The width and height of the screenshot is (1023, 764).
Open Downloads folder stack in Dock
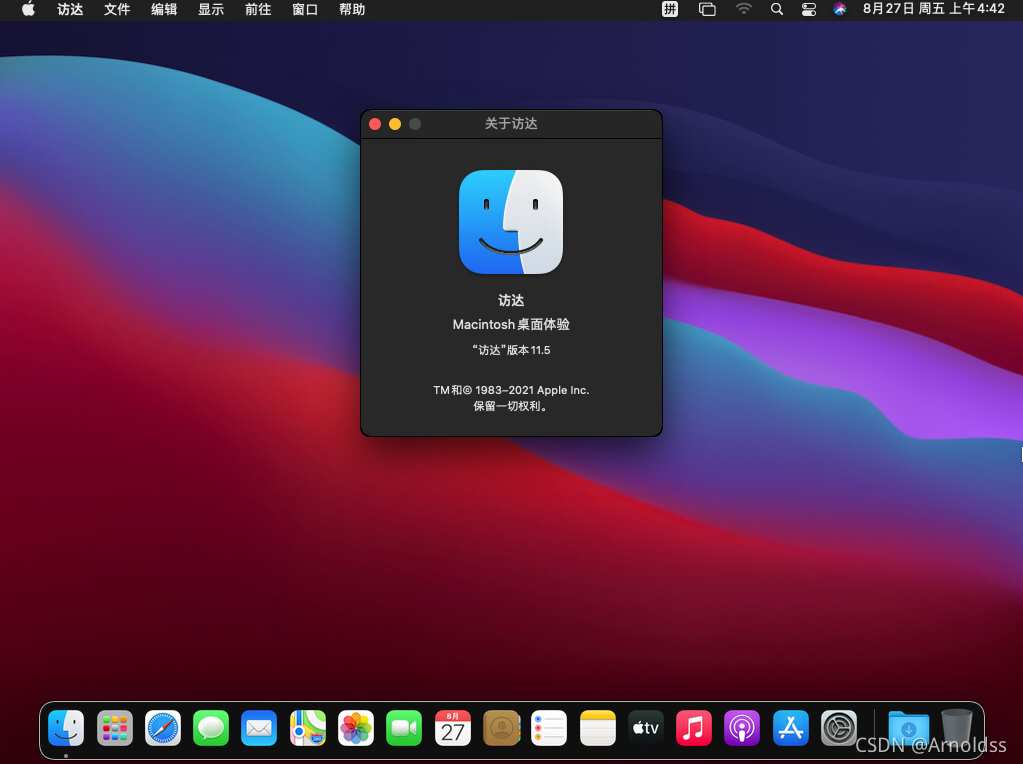(908, 727)
